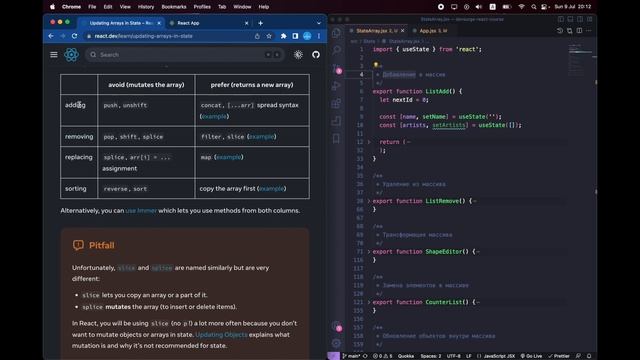Open the sorting example link

tap(271, 189)
